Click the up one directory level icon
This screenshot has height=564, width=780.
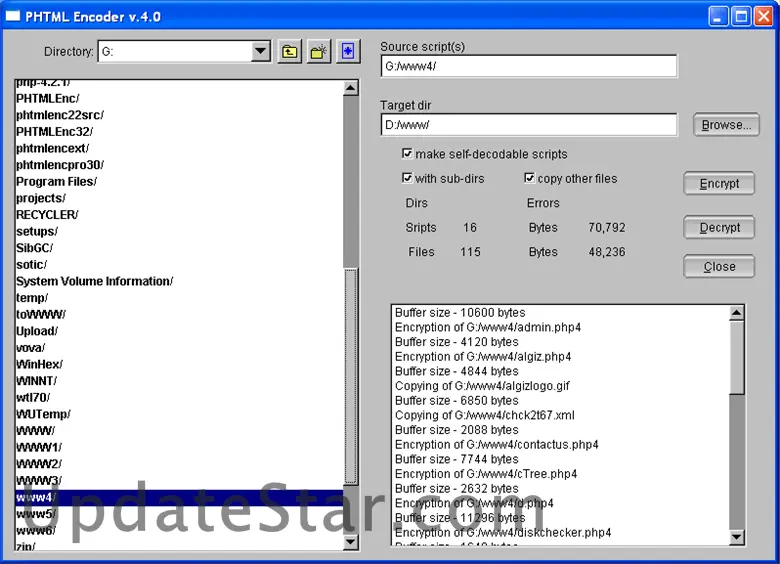point(289,52)
